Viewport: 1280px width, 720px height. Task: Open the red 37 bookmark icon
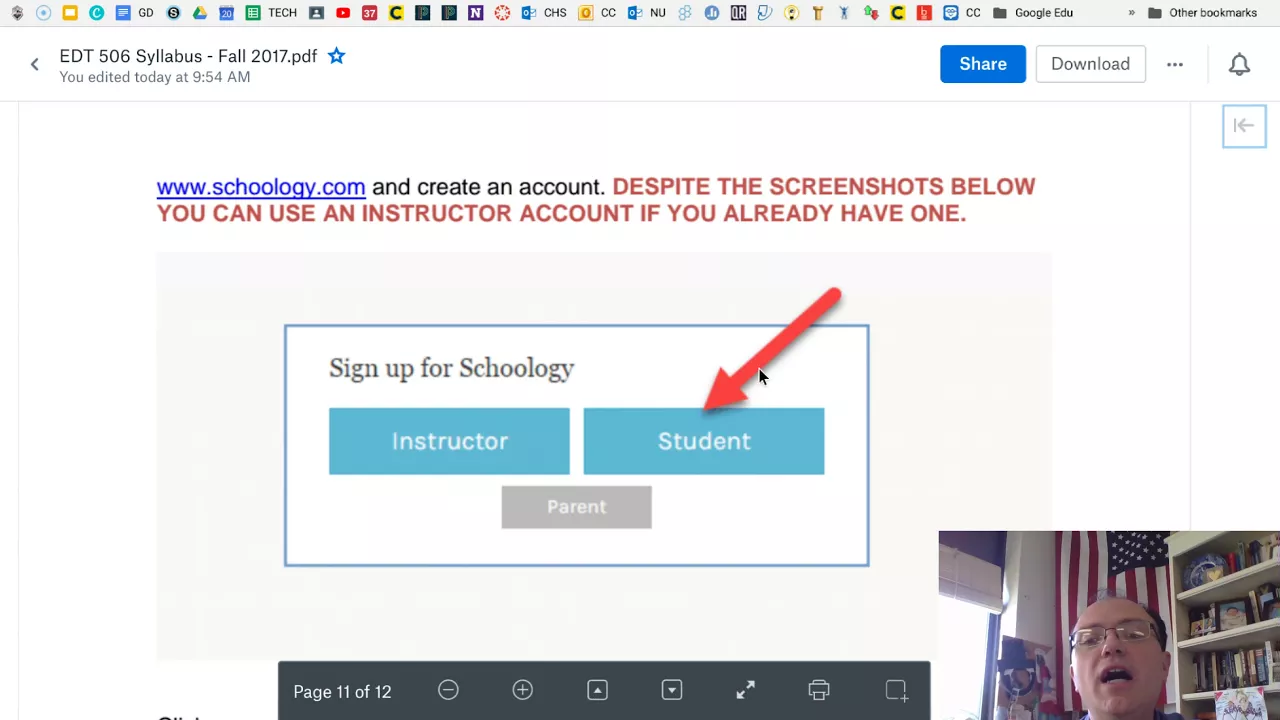pos(370,13)
